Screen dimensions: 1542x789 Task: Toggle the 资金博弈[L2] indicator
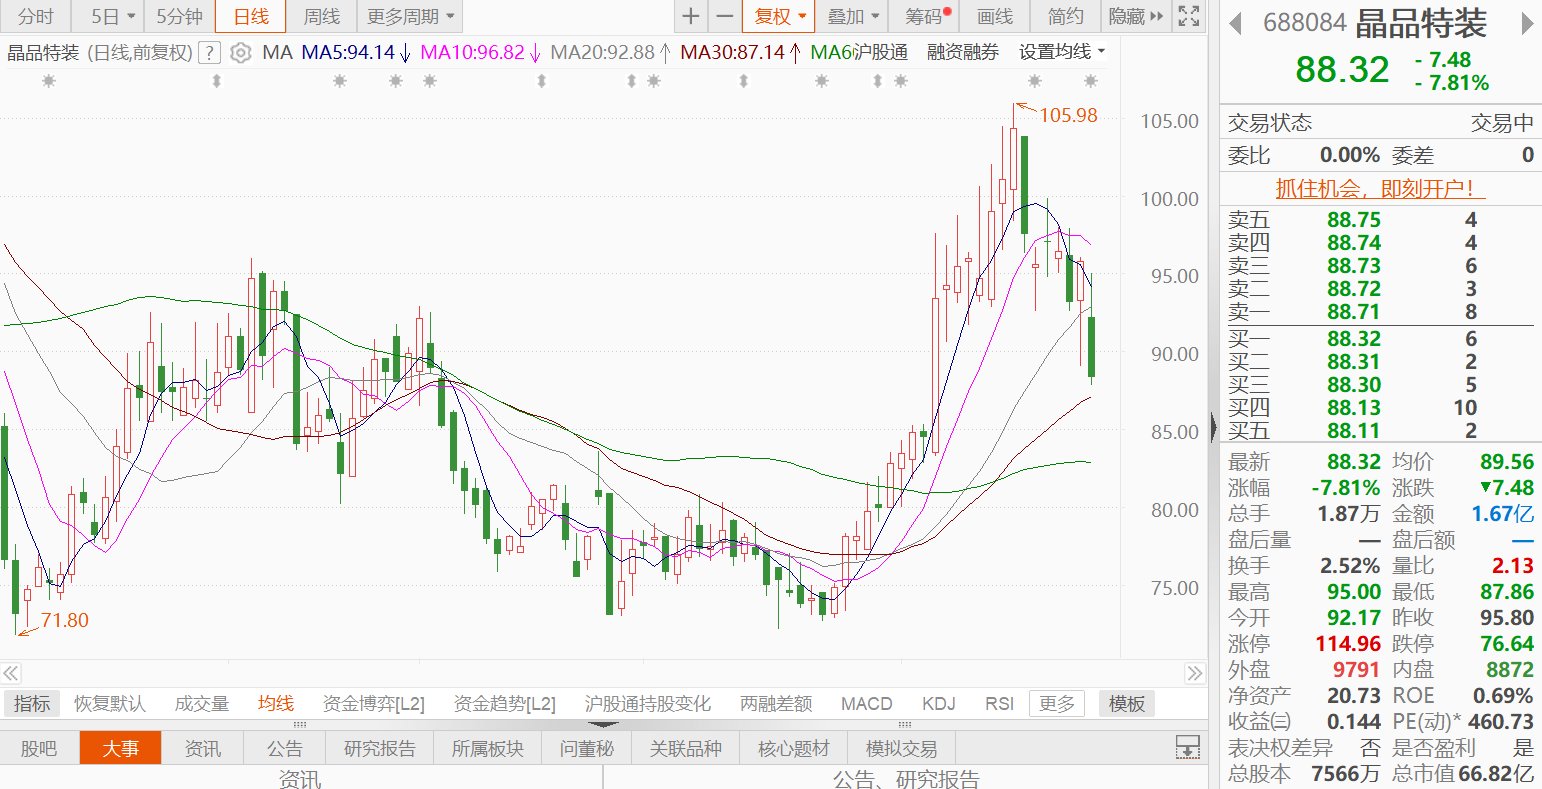[374, 704]
